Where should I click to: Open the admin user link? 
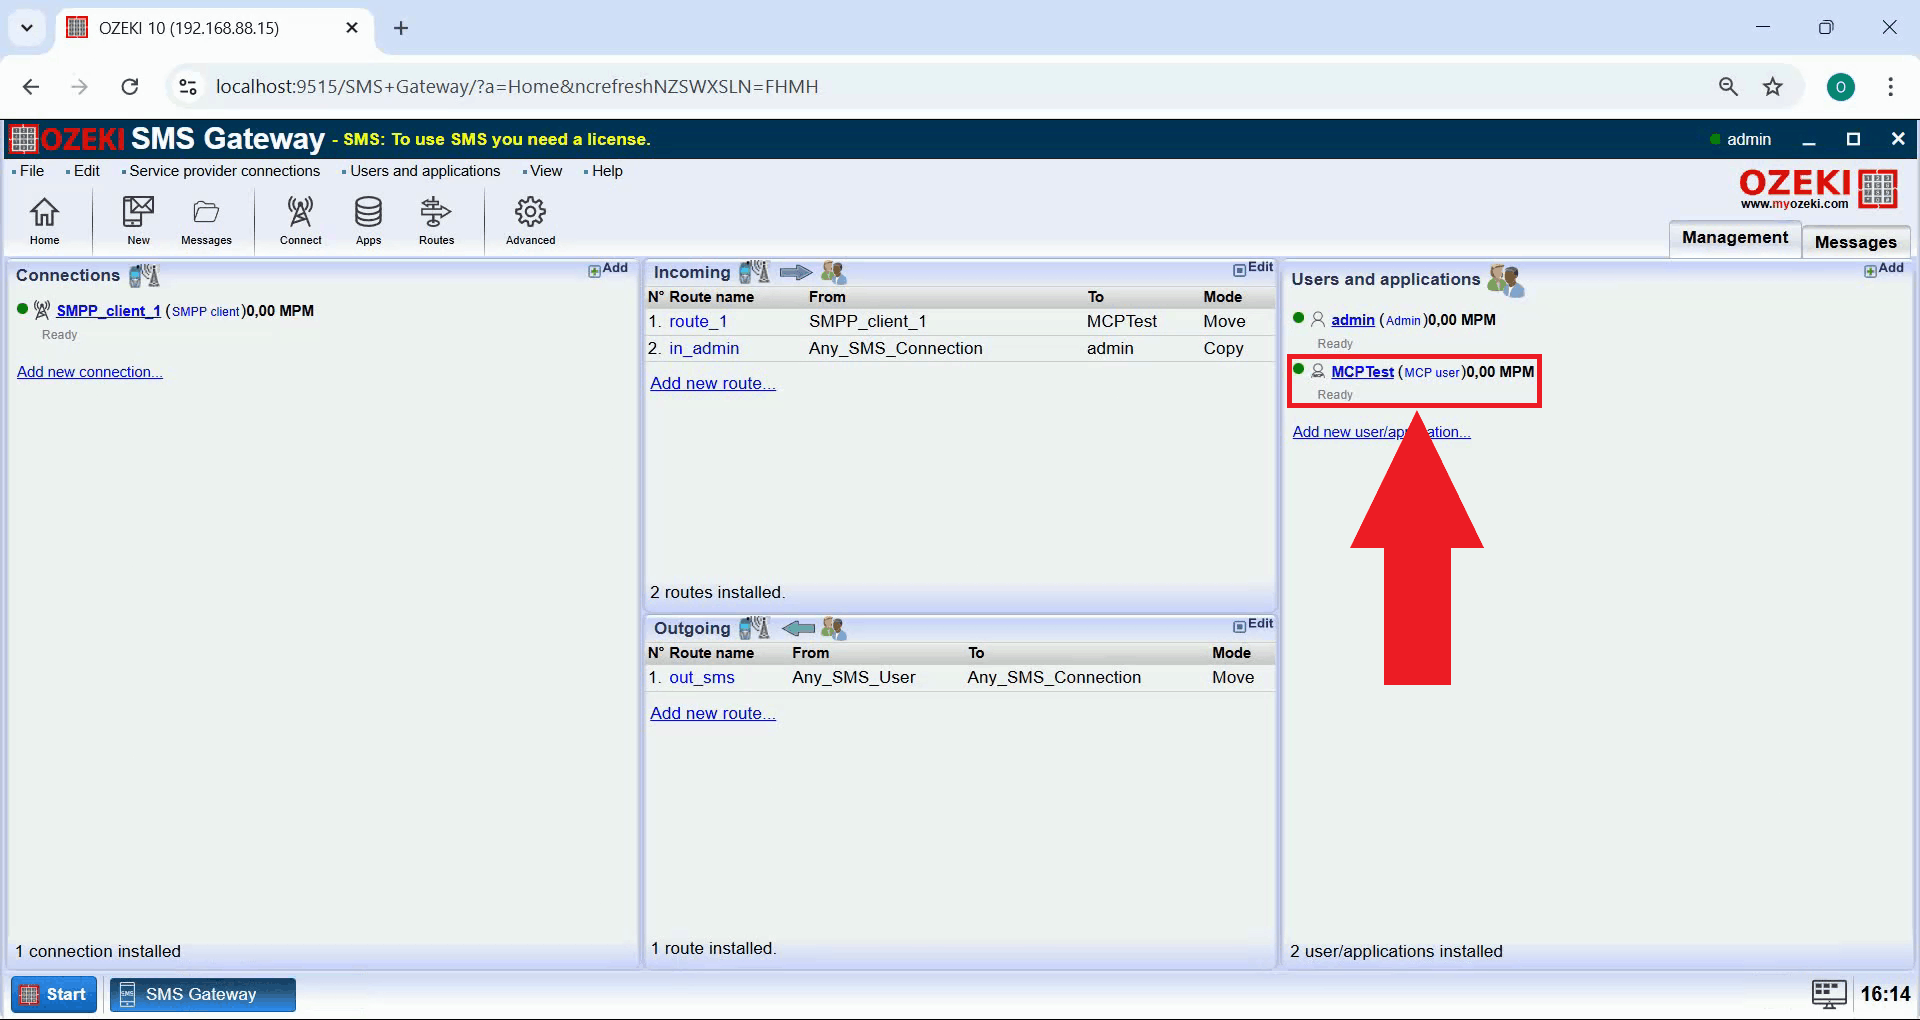[1353, 320]
